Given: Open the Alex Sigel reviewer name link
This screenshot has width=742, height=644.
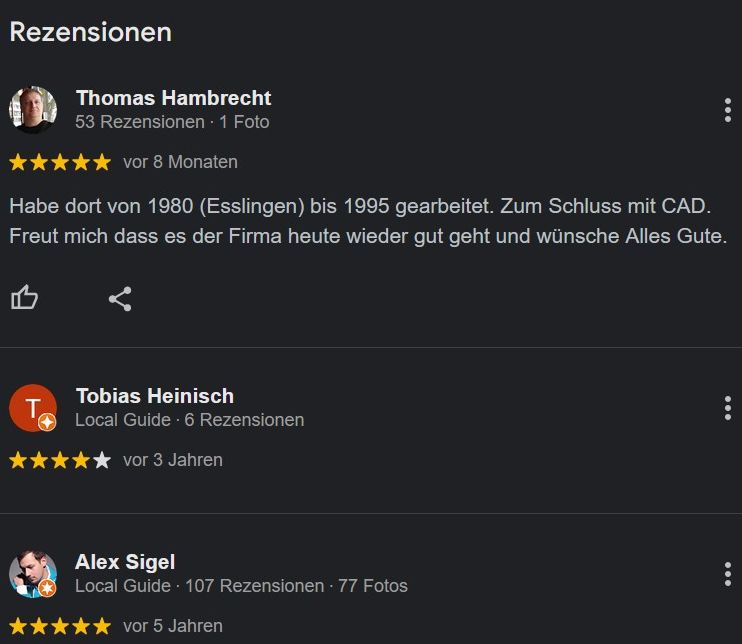Looking at the screenshot, I should (125, 562).
